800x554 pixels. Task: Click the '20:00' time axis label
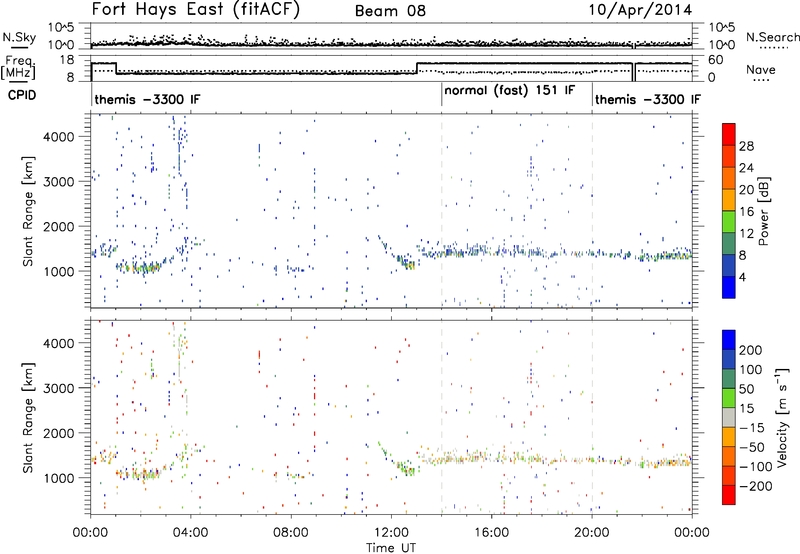tap(592, 533)
